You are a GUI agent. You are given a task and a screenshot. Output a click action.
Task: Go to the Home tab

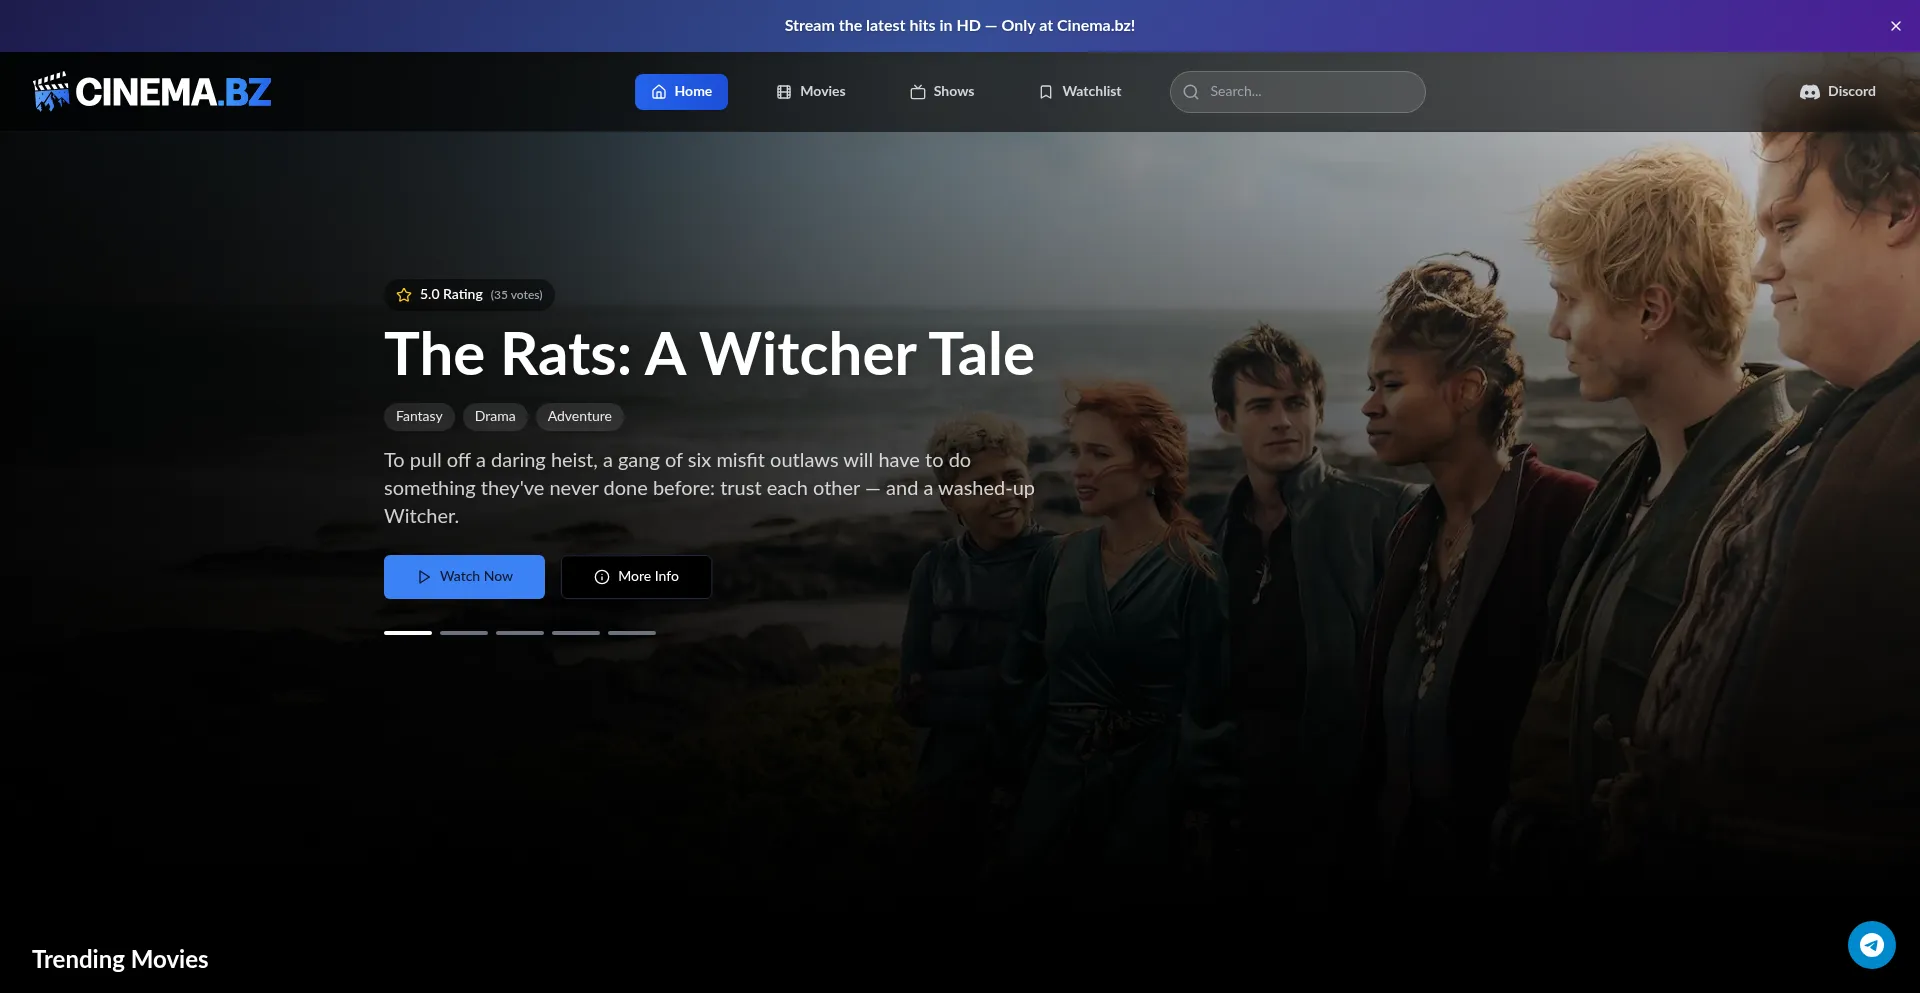tap(681, 92)
